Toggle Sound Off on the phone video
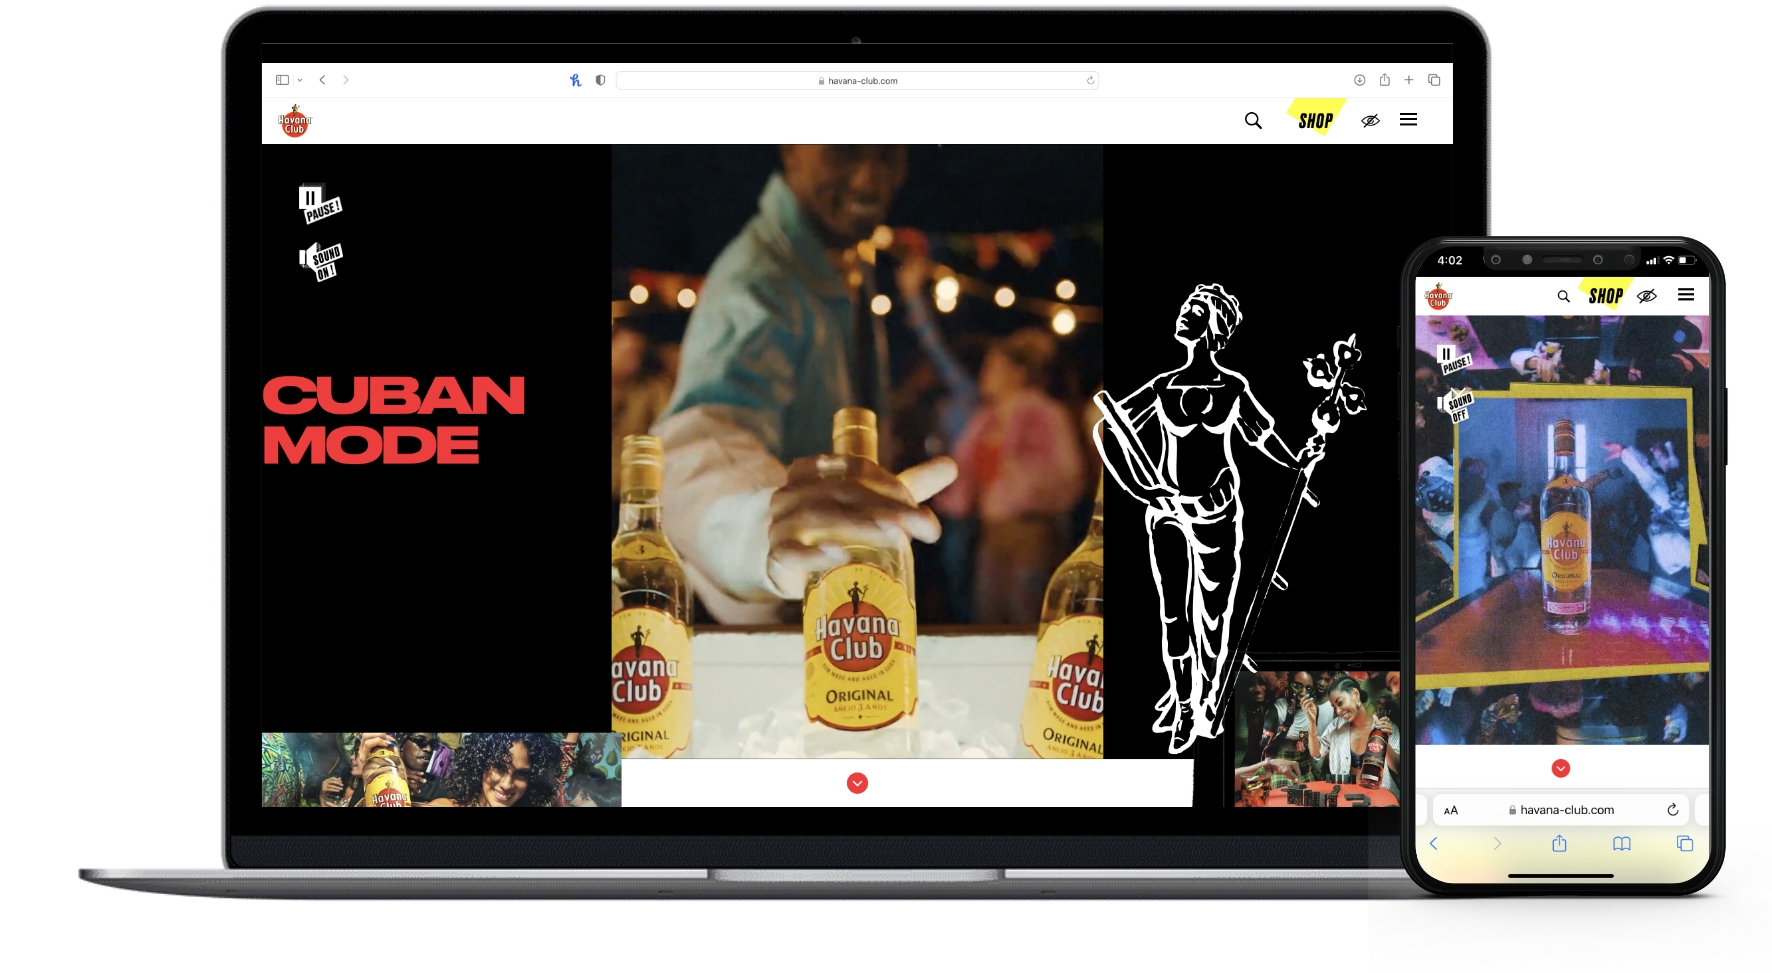Screen dimensions: 1772x973 coord(1455,404)
